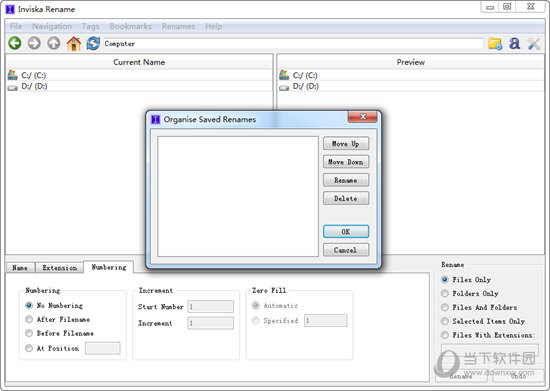The image size is (550, 391).
Task: Close the Organise Saved Renames dialog
Action: (x=363, y=117)
